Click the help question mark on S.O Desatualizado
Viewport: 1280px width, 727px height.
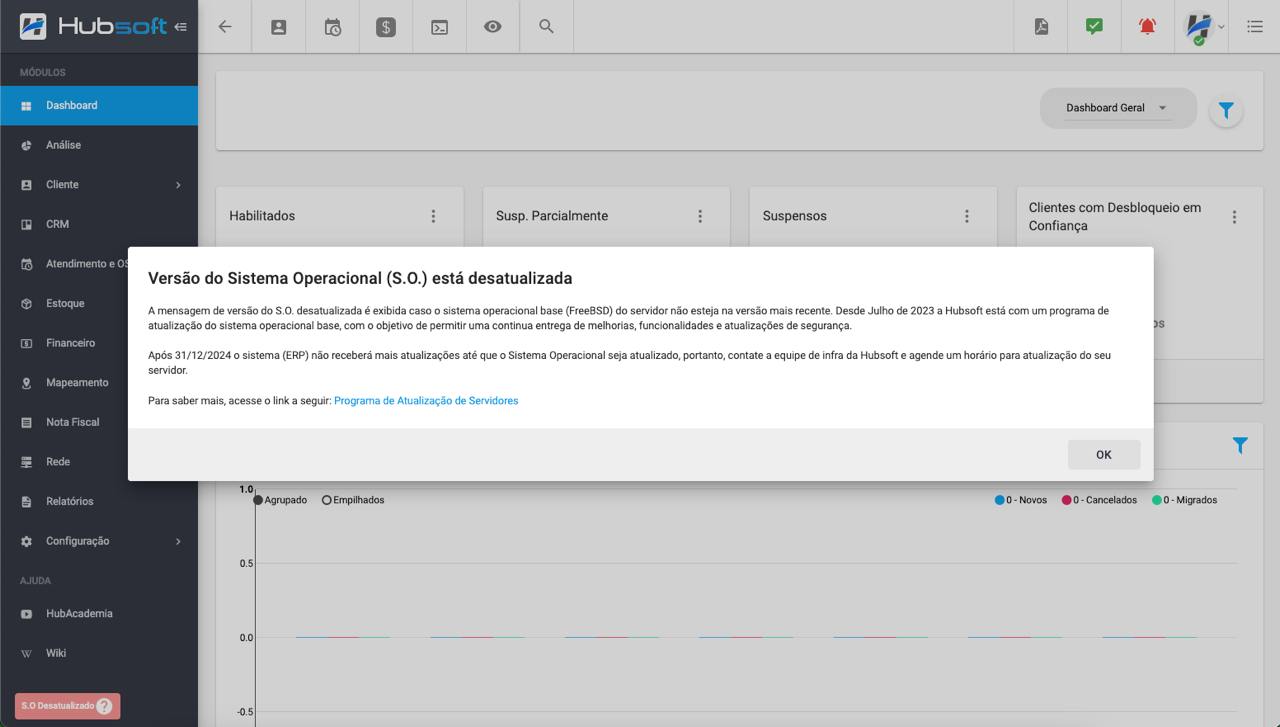104,706
